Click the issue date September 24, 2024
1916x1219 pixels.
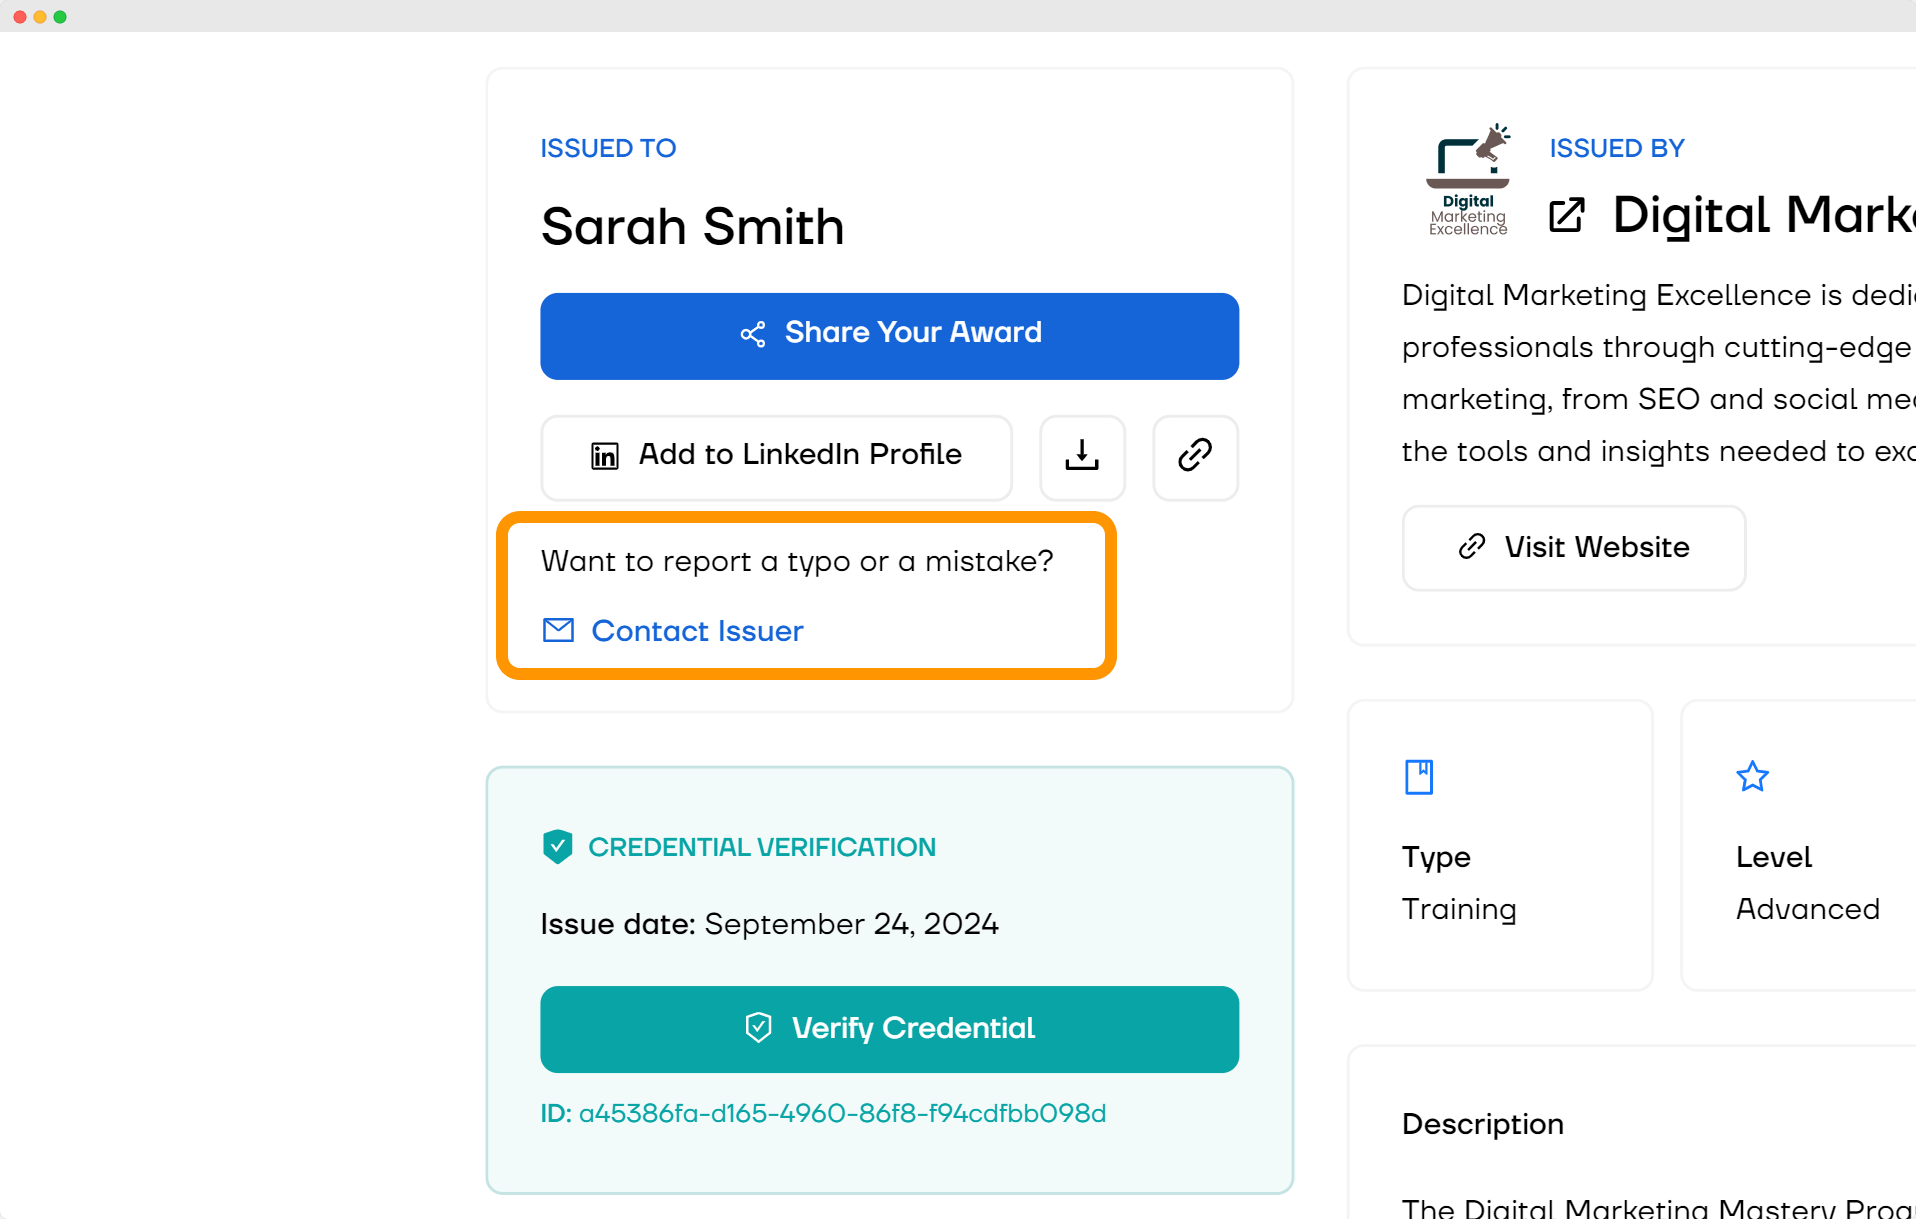851,924
